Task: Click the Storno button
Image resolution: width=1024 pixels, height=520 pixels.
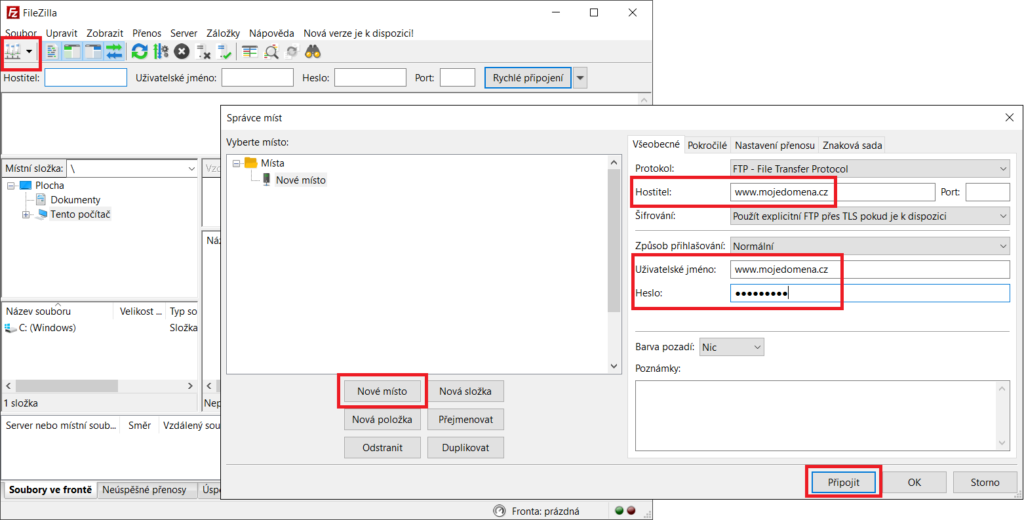Action: click(x=984, y=483)
